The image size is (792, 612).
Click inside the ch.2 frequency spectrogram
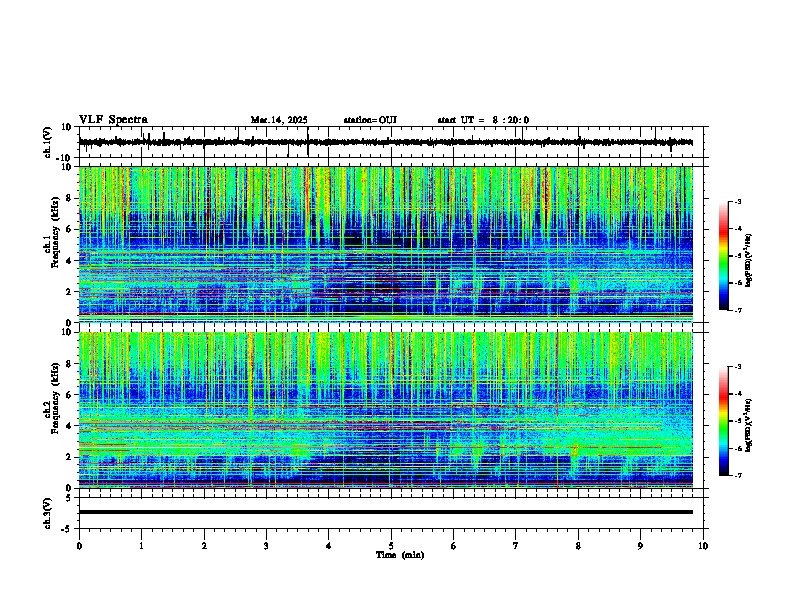[x=386, y=410]
